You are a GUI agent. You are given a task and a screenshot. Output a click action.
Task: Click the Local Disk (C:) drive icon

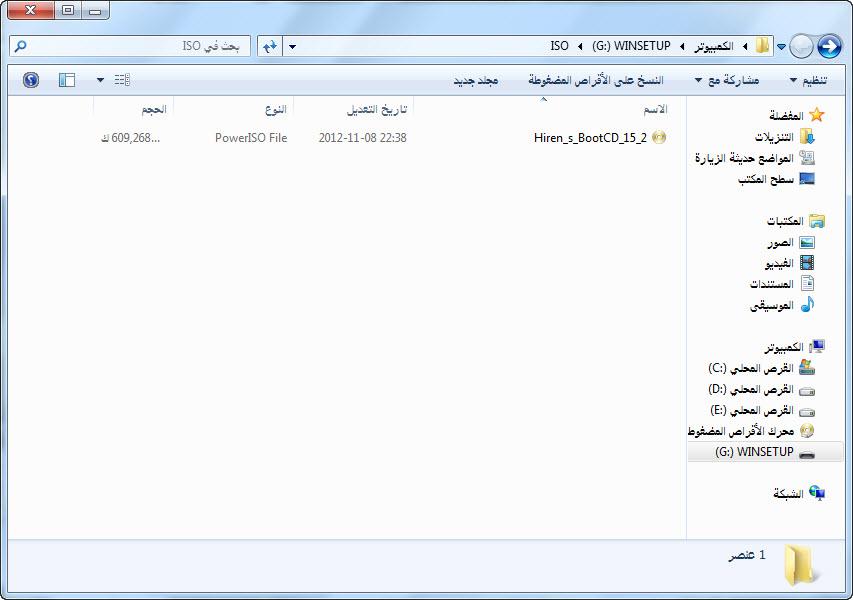[x=807, y=368]
